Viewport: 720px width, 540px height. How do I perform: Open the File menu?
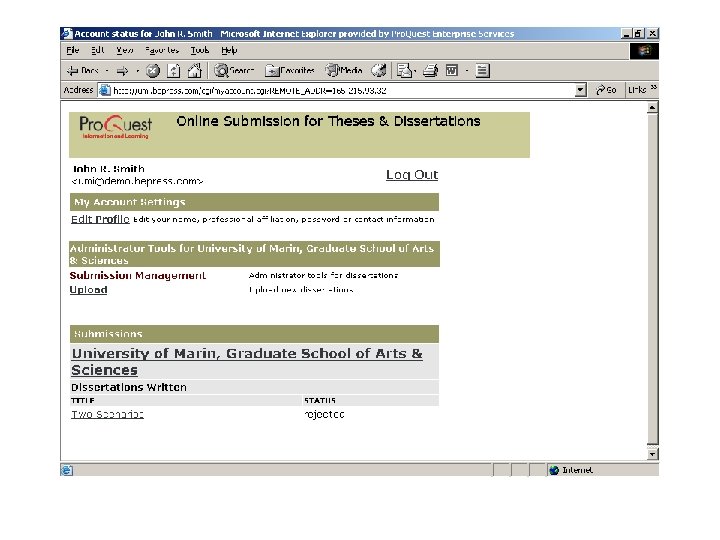(x=73, y=50)
